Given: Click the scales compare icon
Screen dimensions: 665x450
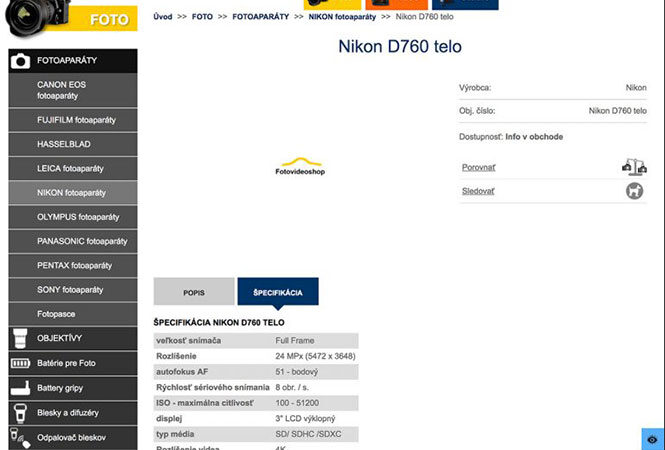Looking at the screenshot, I should [634, 167].
